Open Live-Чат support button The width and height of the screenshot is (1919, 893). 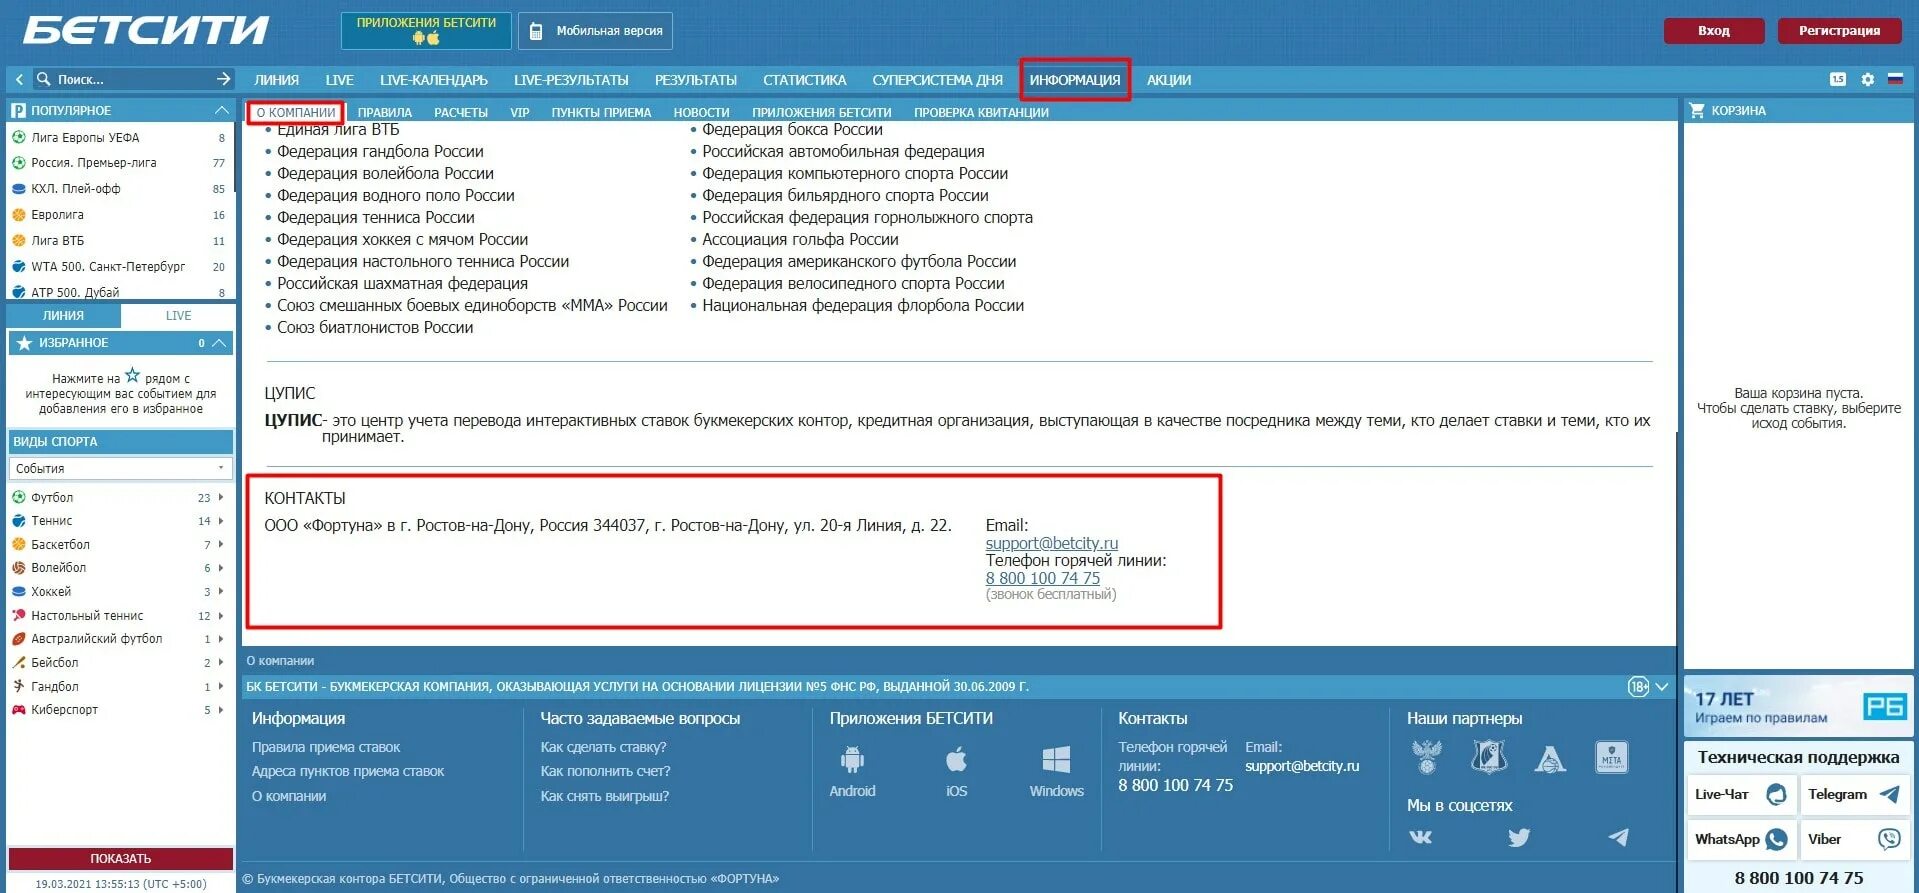[1742, 794]
